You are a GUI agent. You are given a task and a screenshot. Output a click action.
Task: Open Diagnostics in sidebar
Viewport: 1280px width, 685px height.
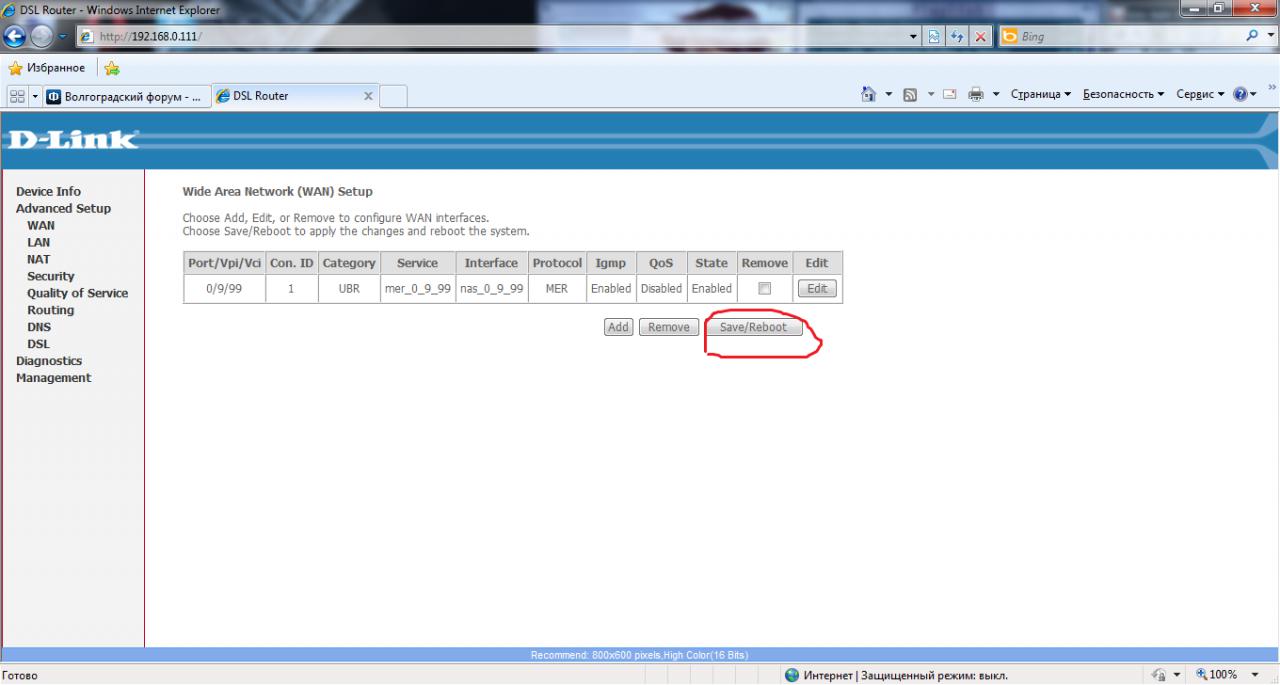(49, 361)
